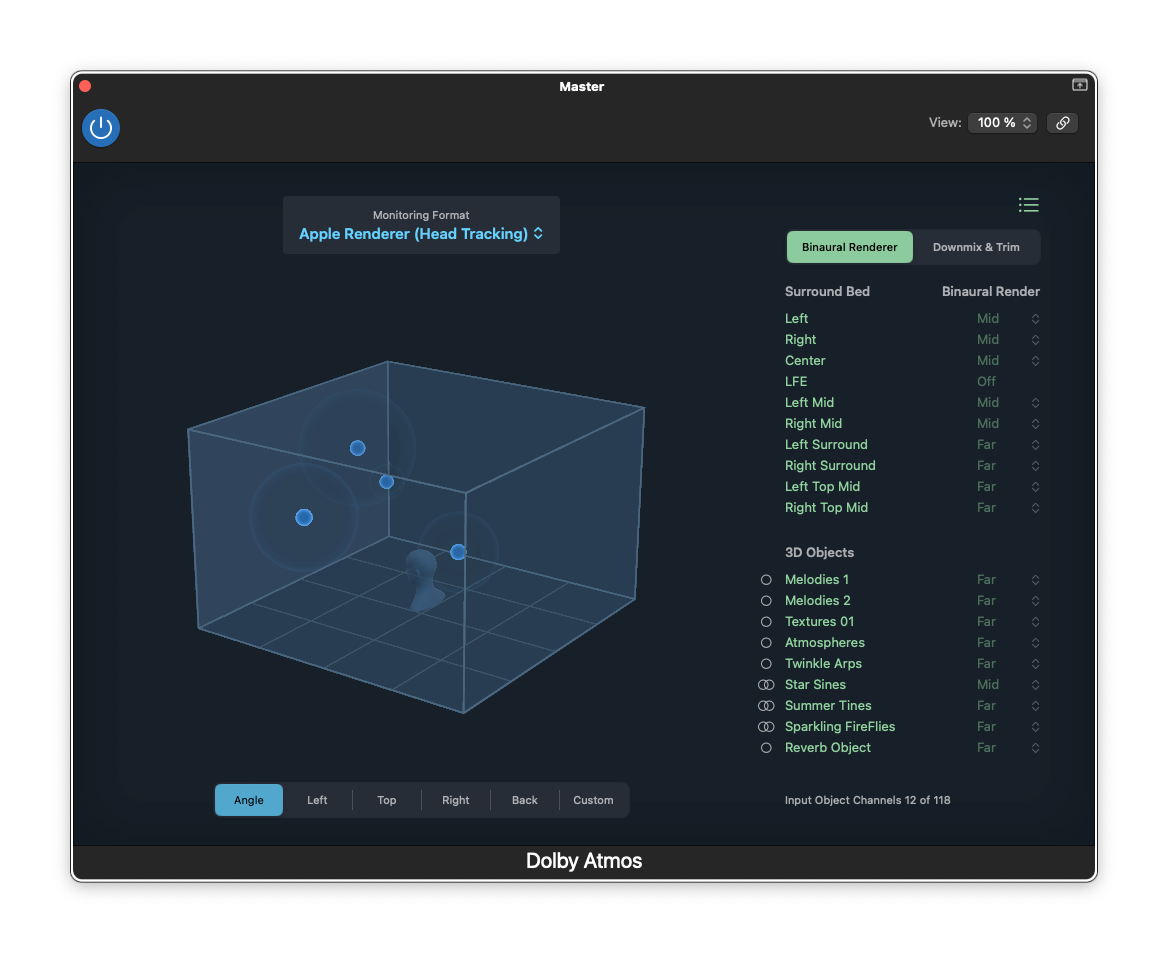Open render mode stepper for Melodies 2
1168x953 pixels.
(x=1035, y=601)
